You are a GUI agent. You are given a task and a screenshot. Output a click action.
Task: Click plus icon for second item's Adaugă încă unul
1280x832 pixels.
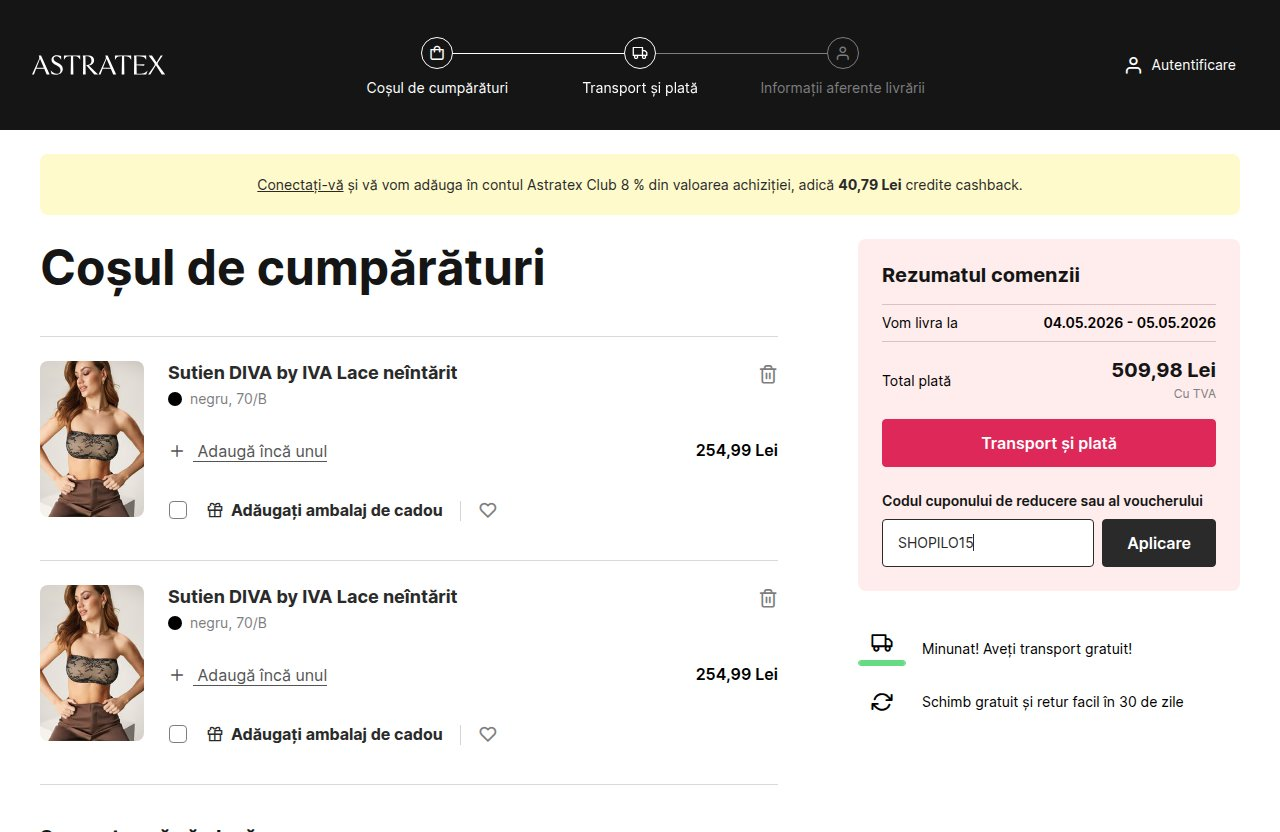(177, 675)
